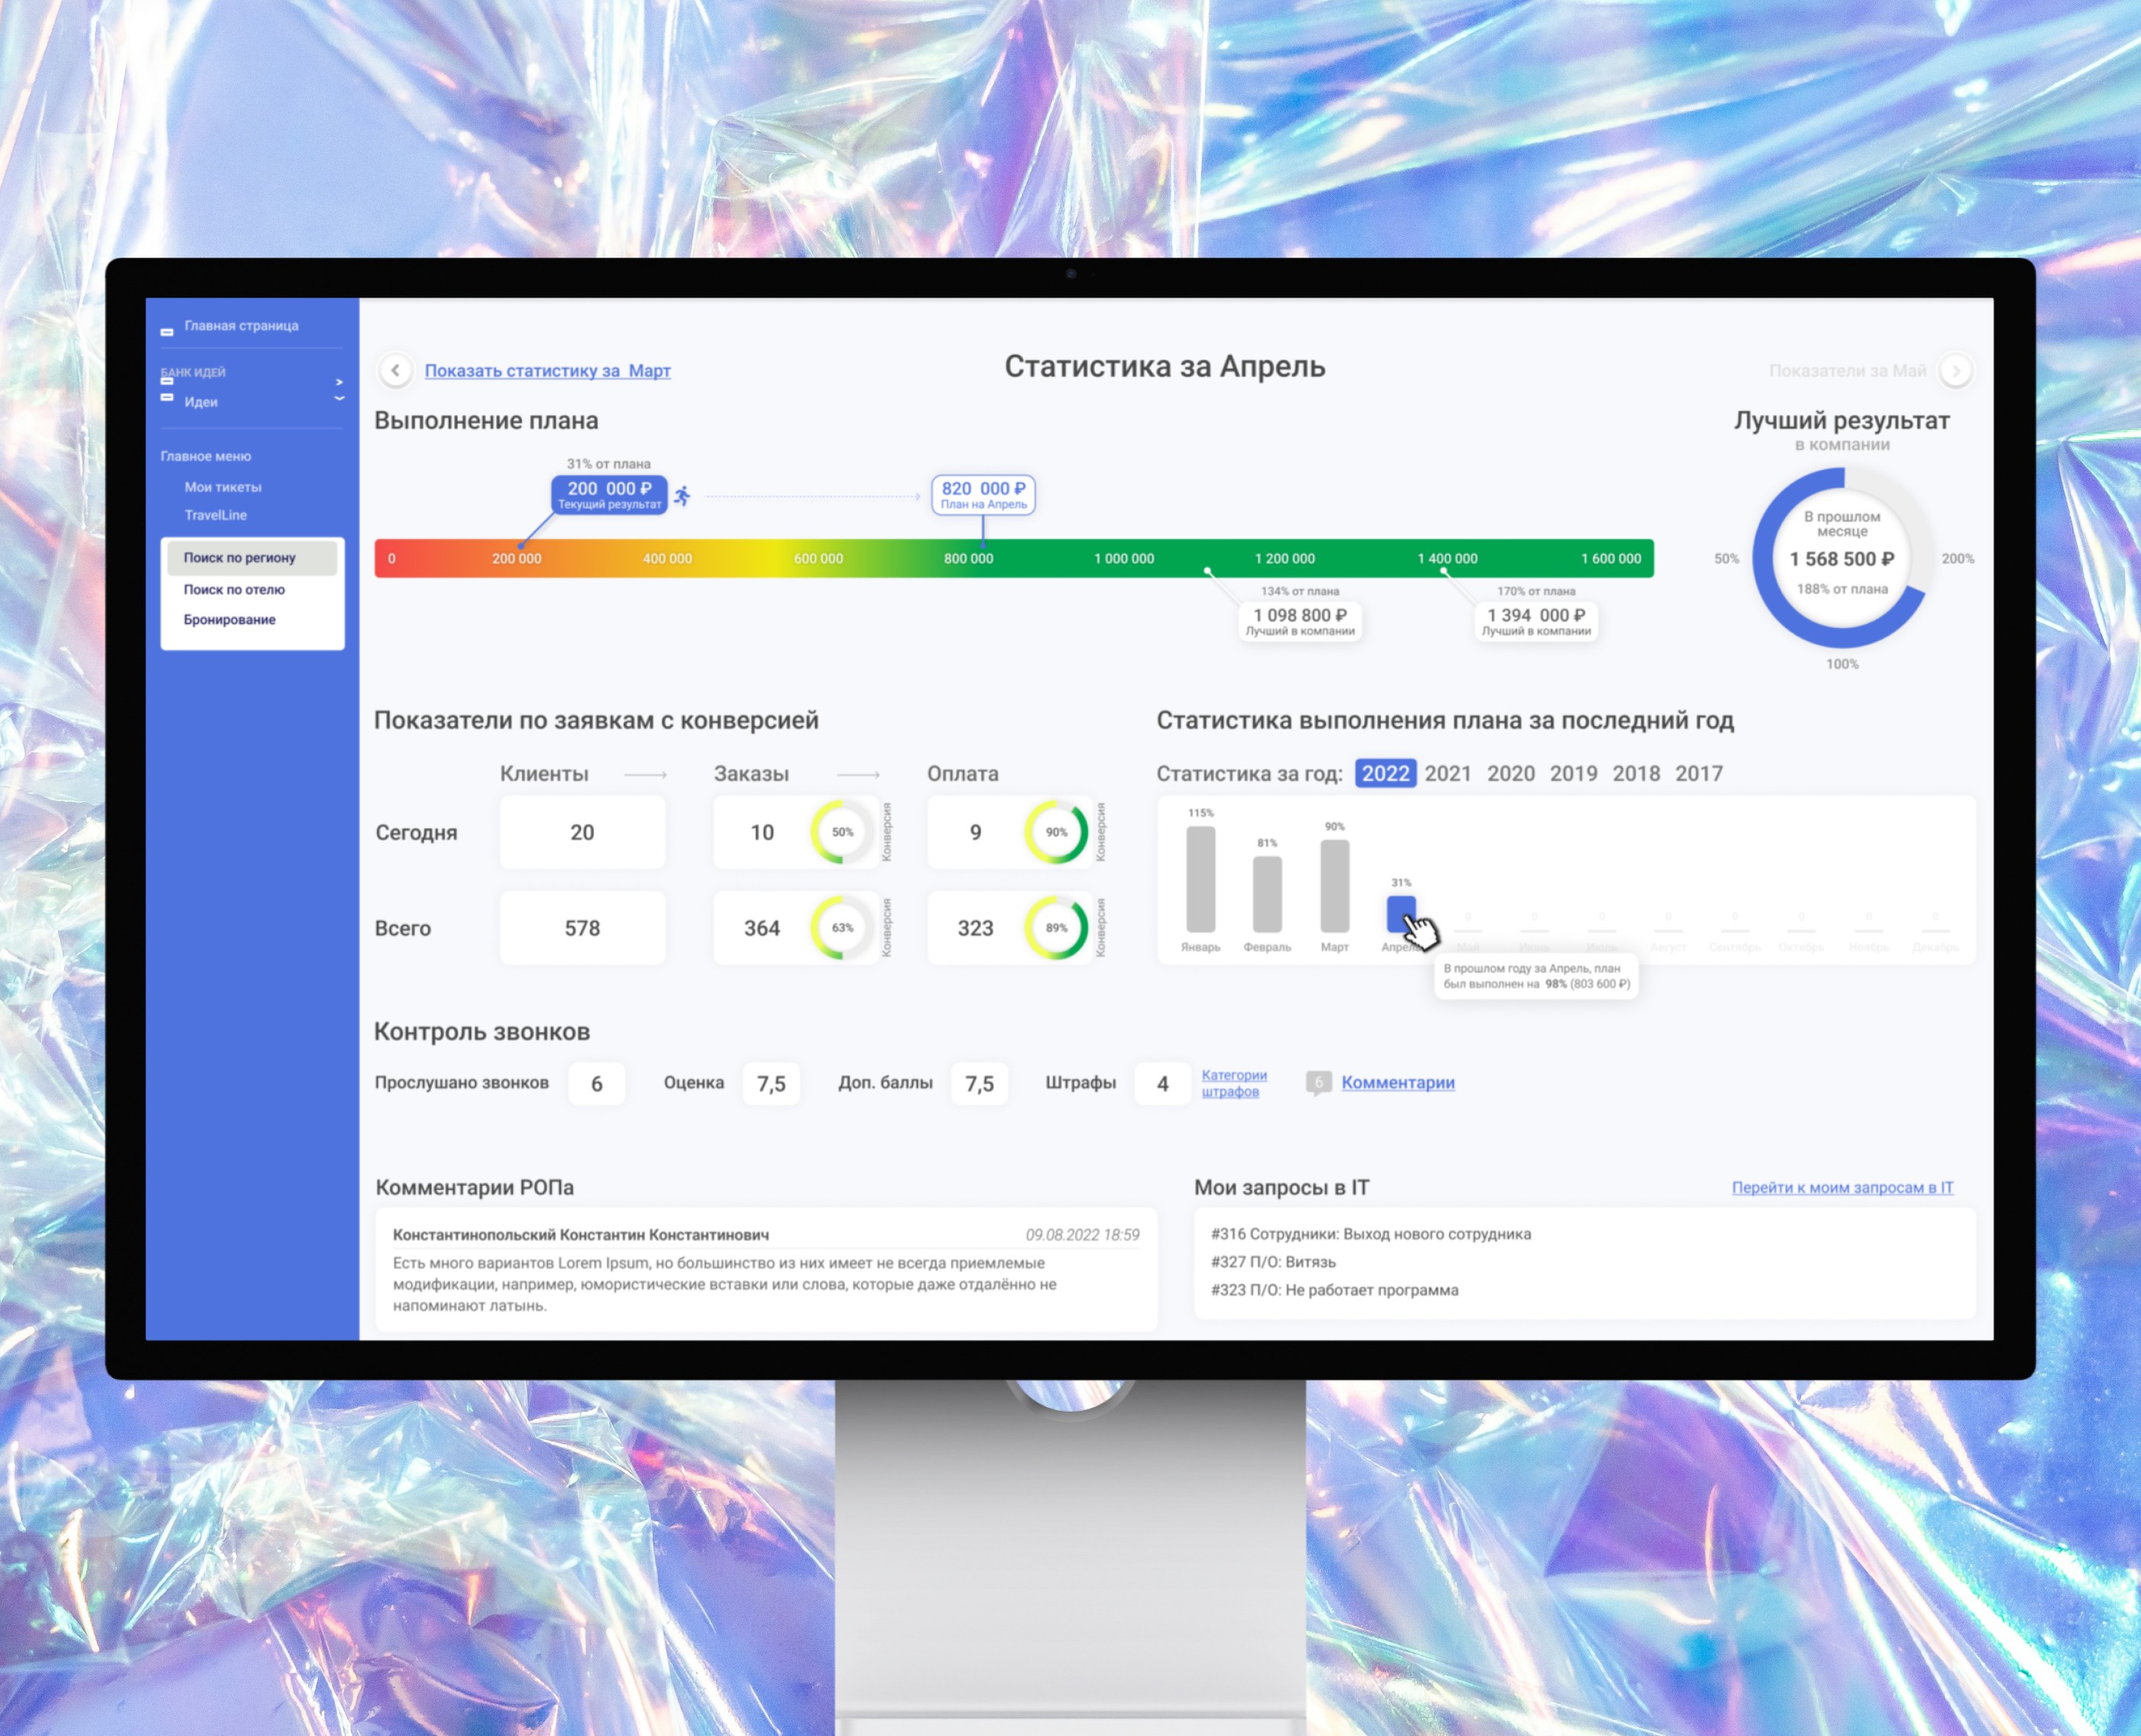Select Бронирование in the sidebar submenu
The height and width of the screenshot is (1736, 2141).
[x=229, y=619]
